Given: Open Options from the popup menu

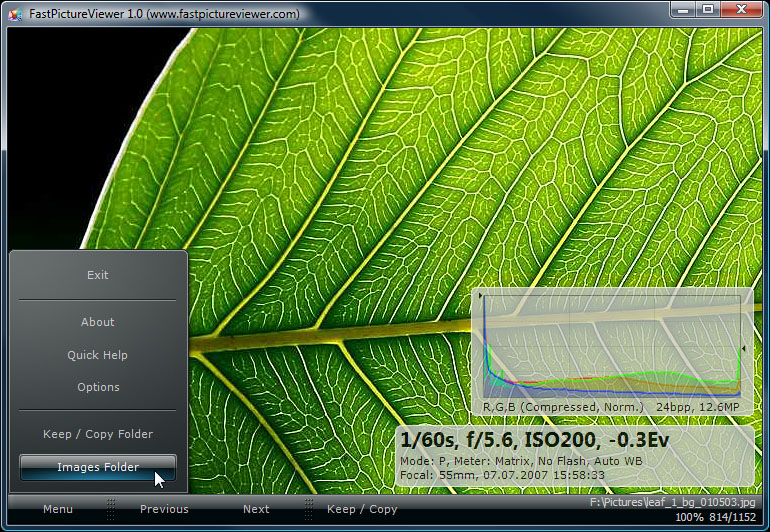Looking at the screenshot, I should (x=97, y=387).
